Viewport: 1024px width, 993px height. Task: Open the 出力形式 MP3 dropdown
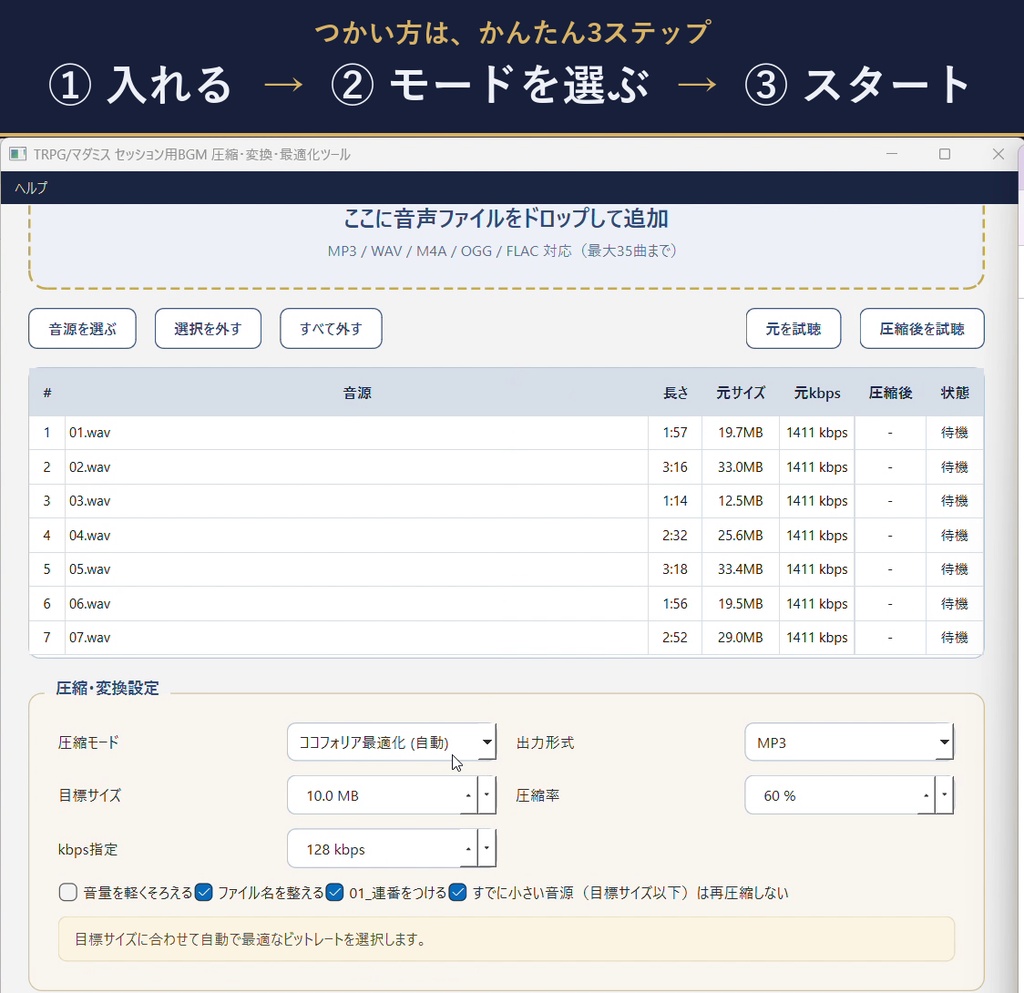[849, 742]
